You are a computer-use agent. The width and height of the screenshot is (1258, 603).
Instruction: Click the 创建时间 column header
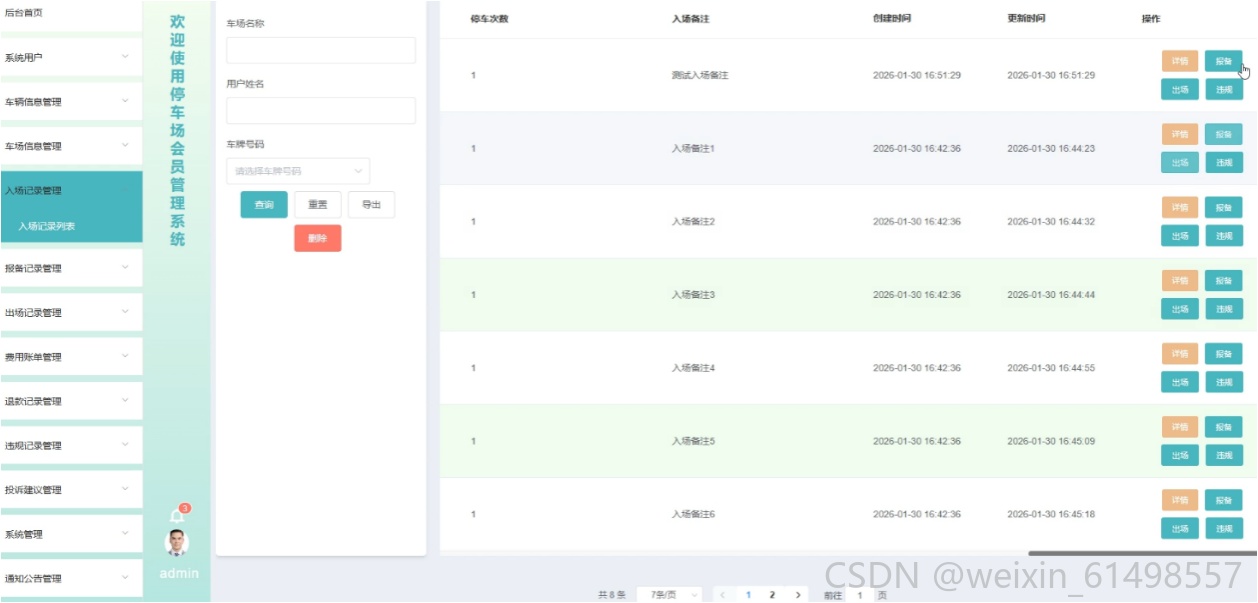892,19
